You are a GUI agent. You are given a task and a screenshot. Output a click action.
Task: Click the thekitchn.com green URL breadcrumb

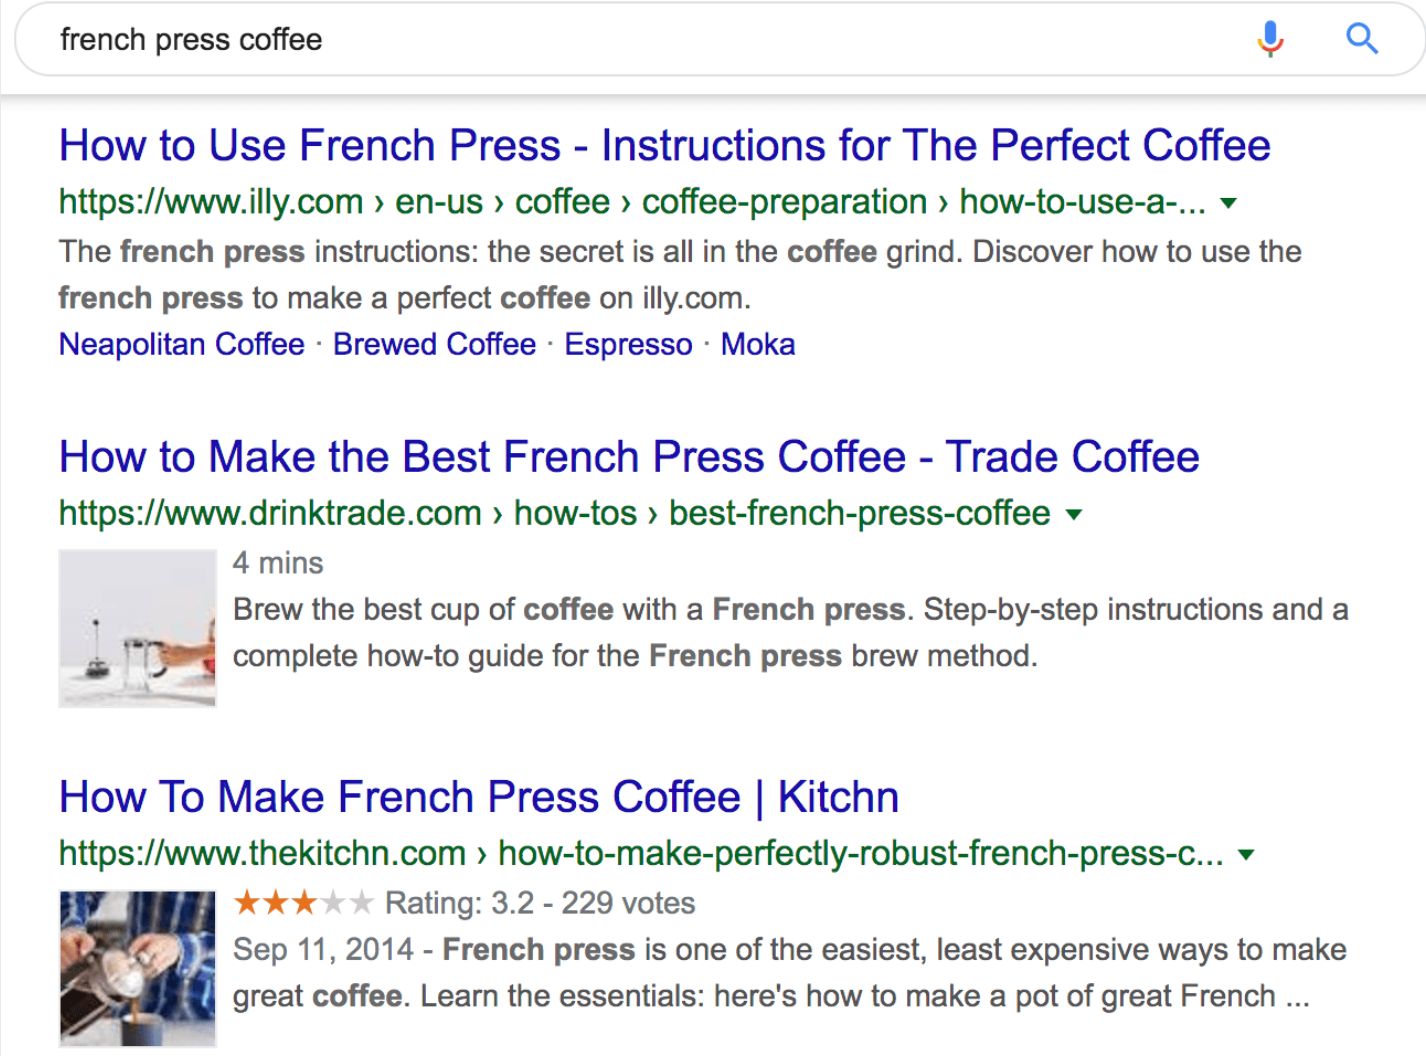(641, 853)
